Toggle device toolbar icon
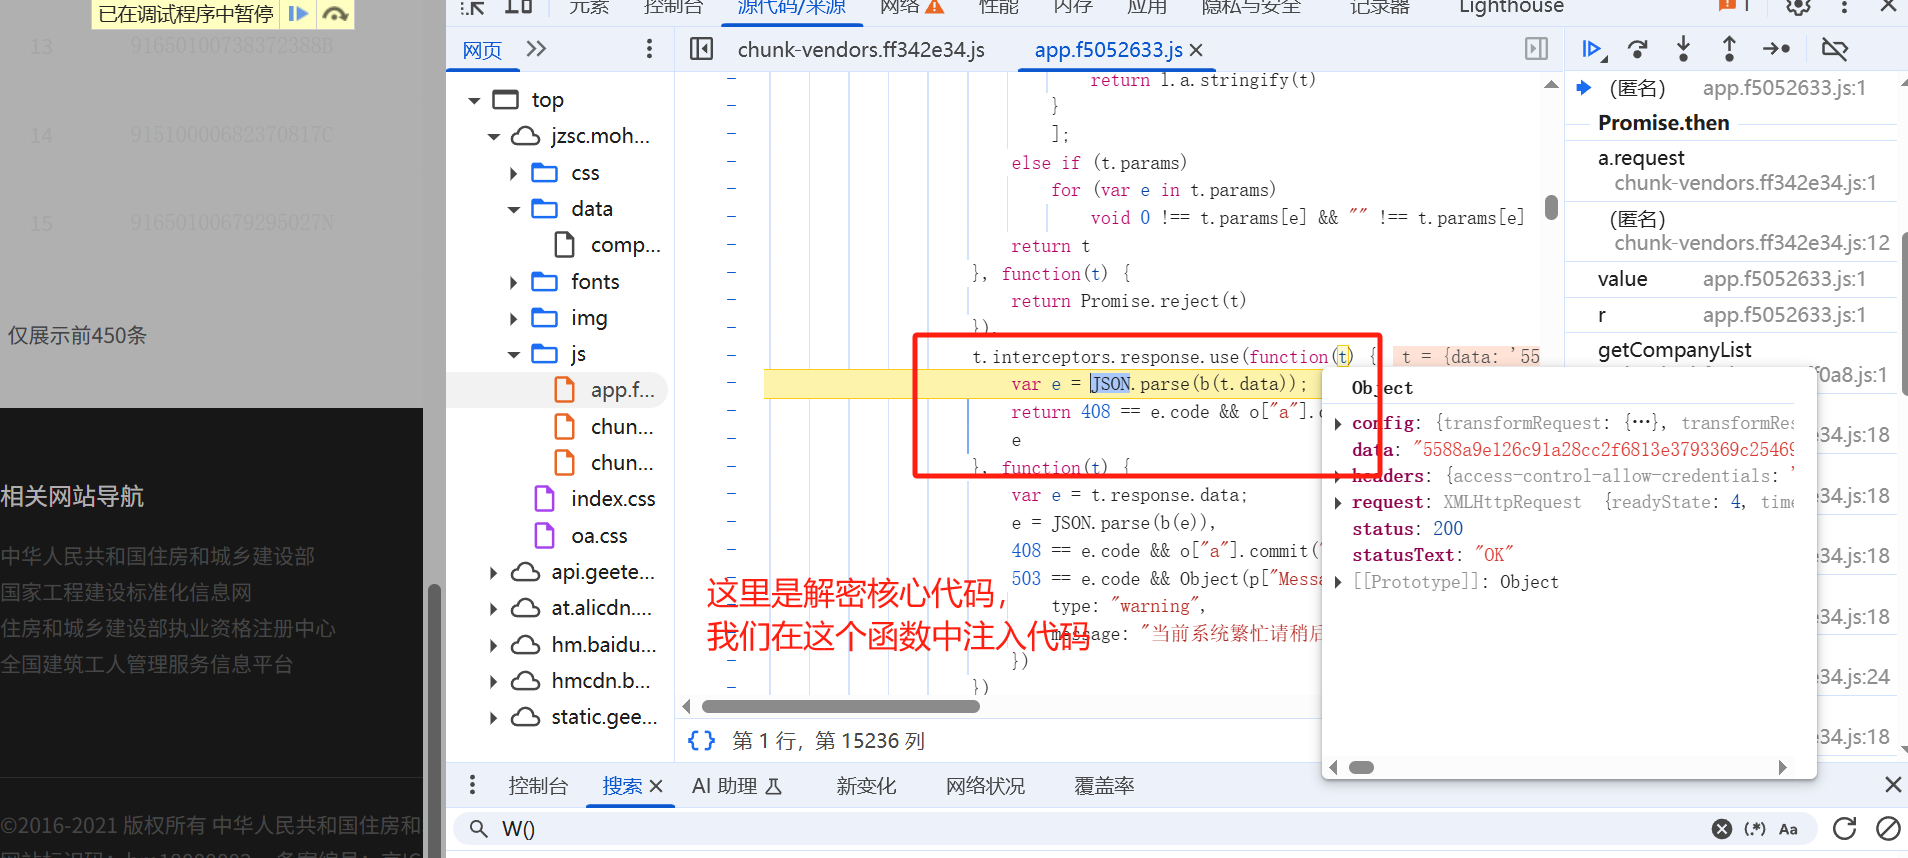Screen dimensions: 1908x858 point(518,7)
